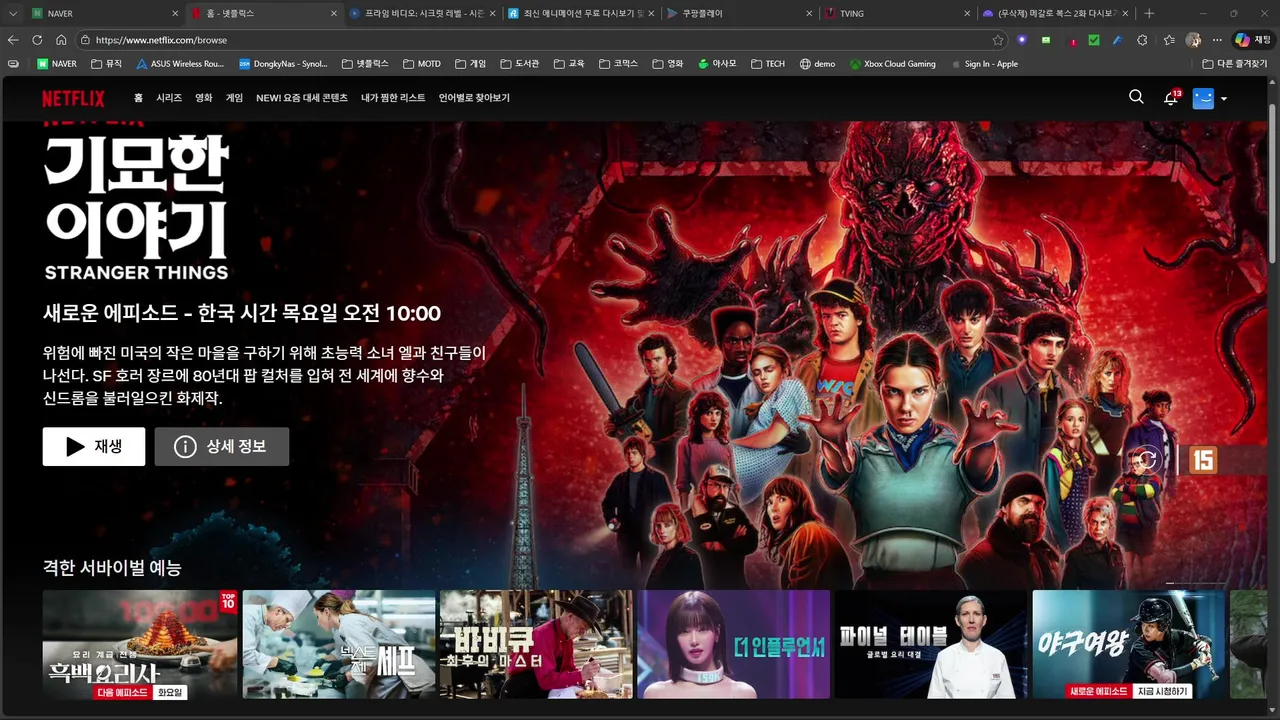1280x720 pixels.
Task: Reload the page with refresh icon
Action: pyautogui.click(x=37, y=40)
